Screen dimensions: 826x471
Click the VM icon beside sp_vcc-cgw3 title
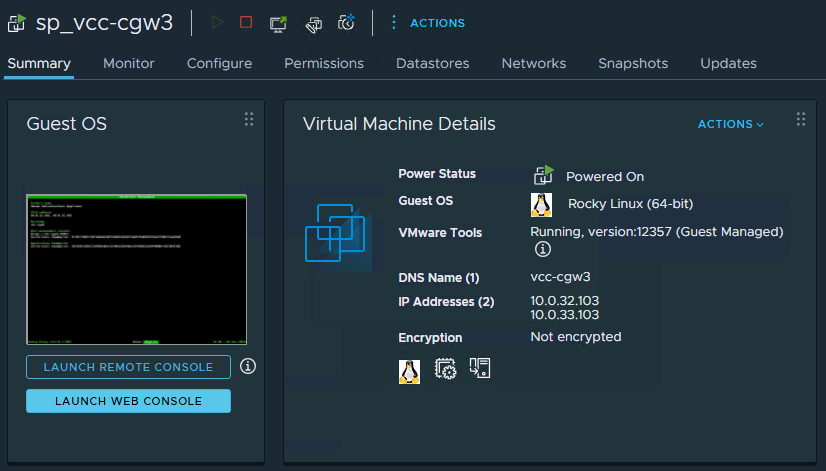pyautogui.click(x=16, y=23)
